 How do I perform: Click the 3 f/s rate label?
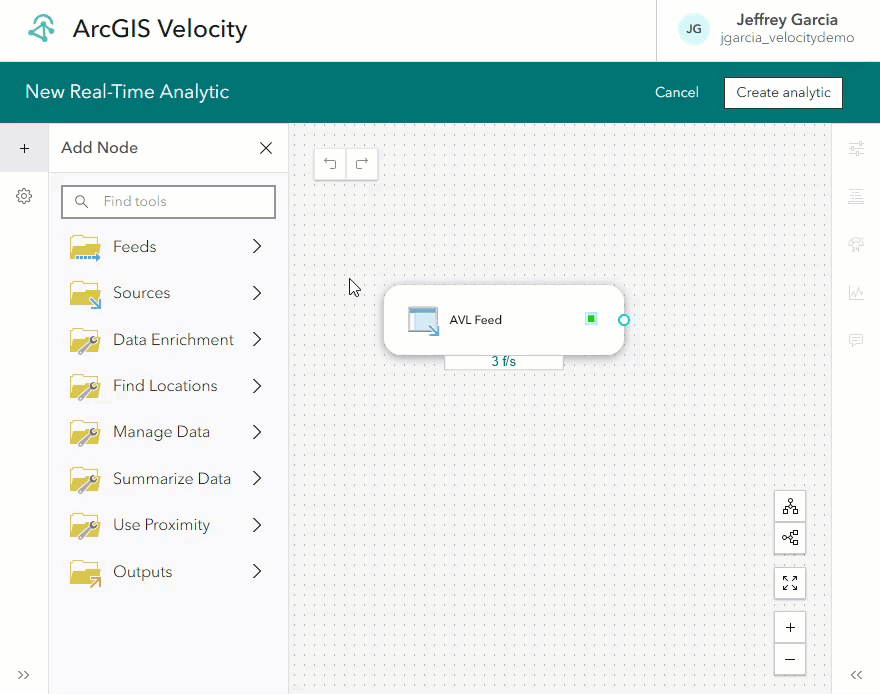[x=503, y=361]
